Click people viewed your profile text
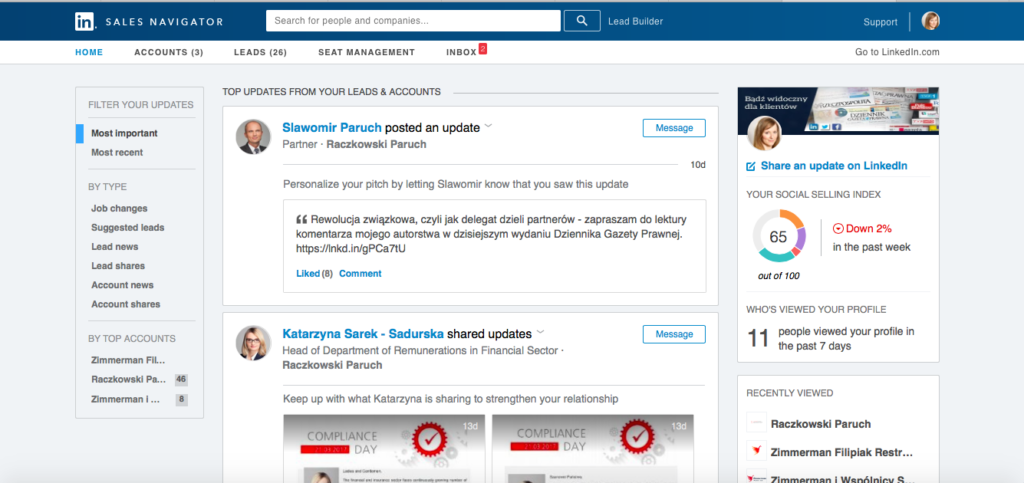 pos(846,339)
